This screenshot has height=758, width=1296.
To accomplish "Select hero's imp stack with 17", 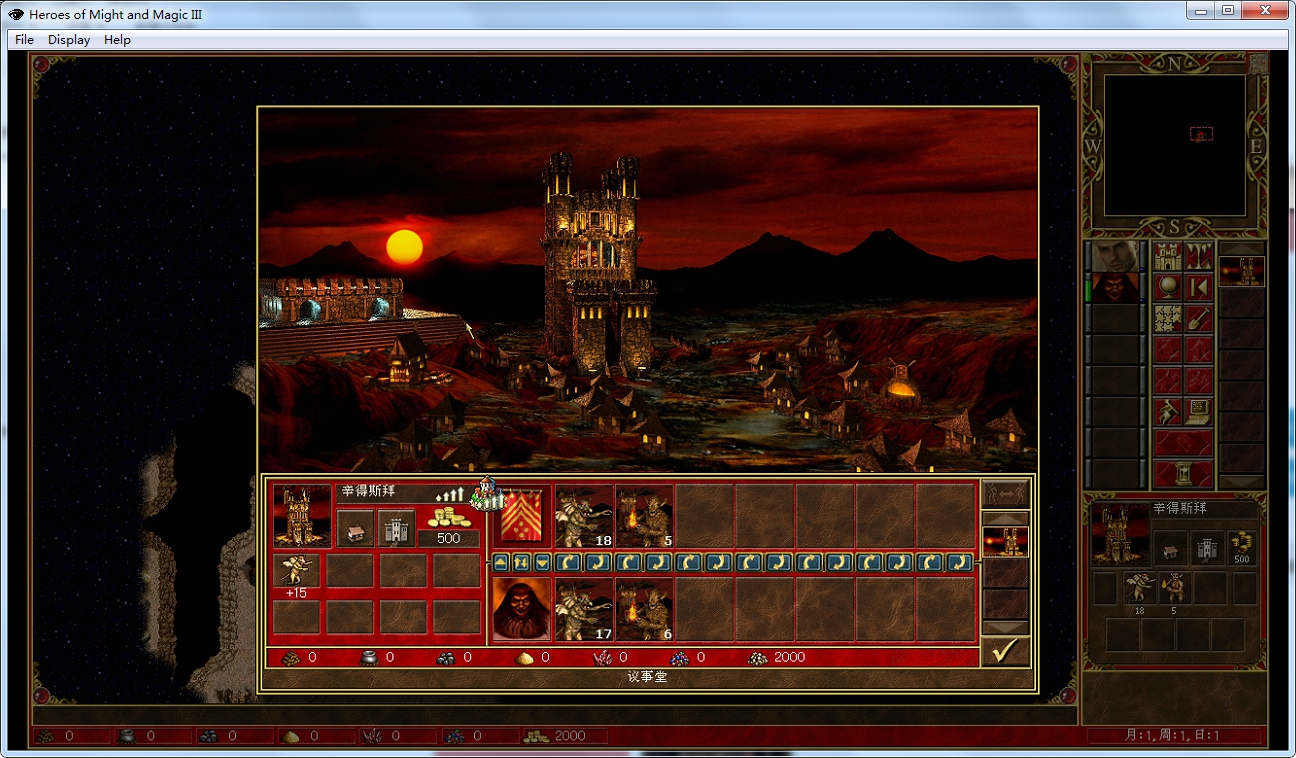I will [584, 609].
